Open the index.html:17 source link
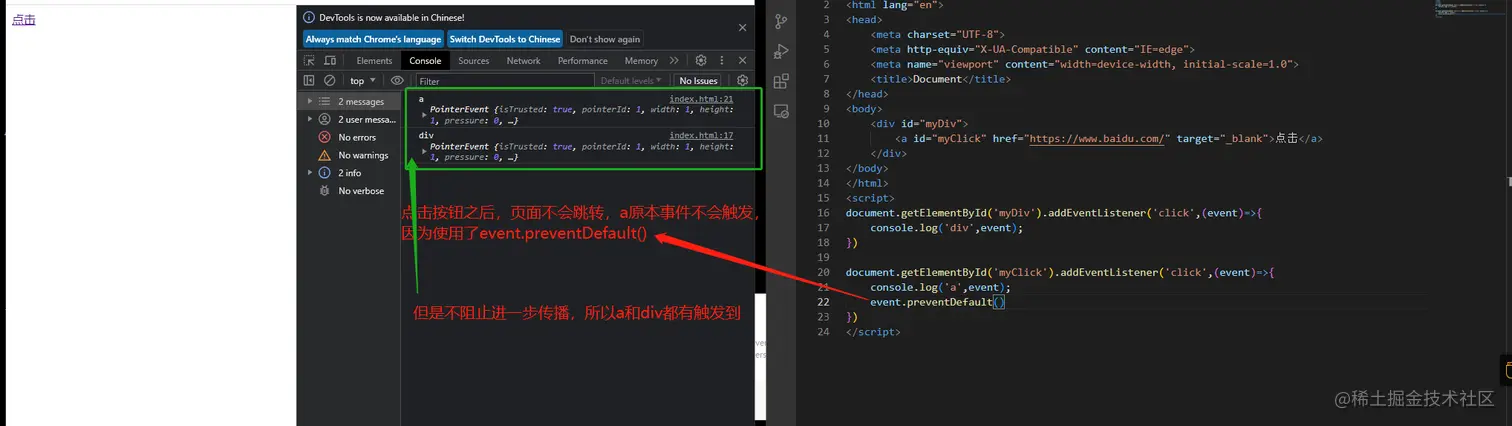The height and width of the screenshot is (426, 1512). (701, 135)
